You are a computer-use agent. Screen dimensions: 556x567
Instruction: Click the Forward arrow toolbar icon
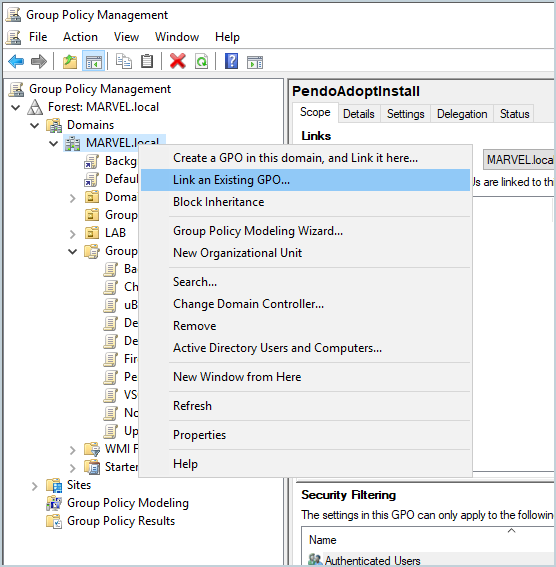pos(39,61)
